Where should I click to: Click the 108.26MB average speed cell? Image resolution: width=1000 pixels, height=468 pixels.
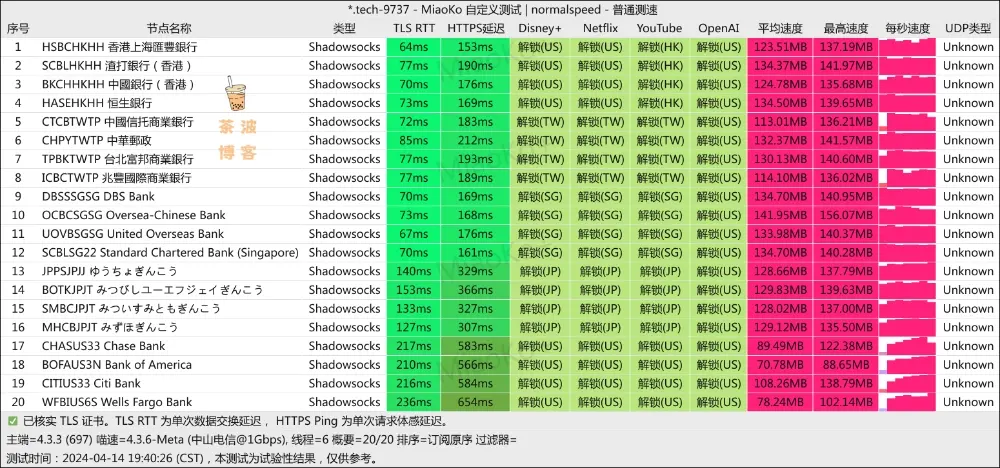pos(780,383)
